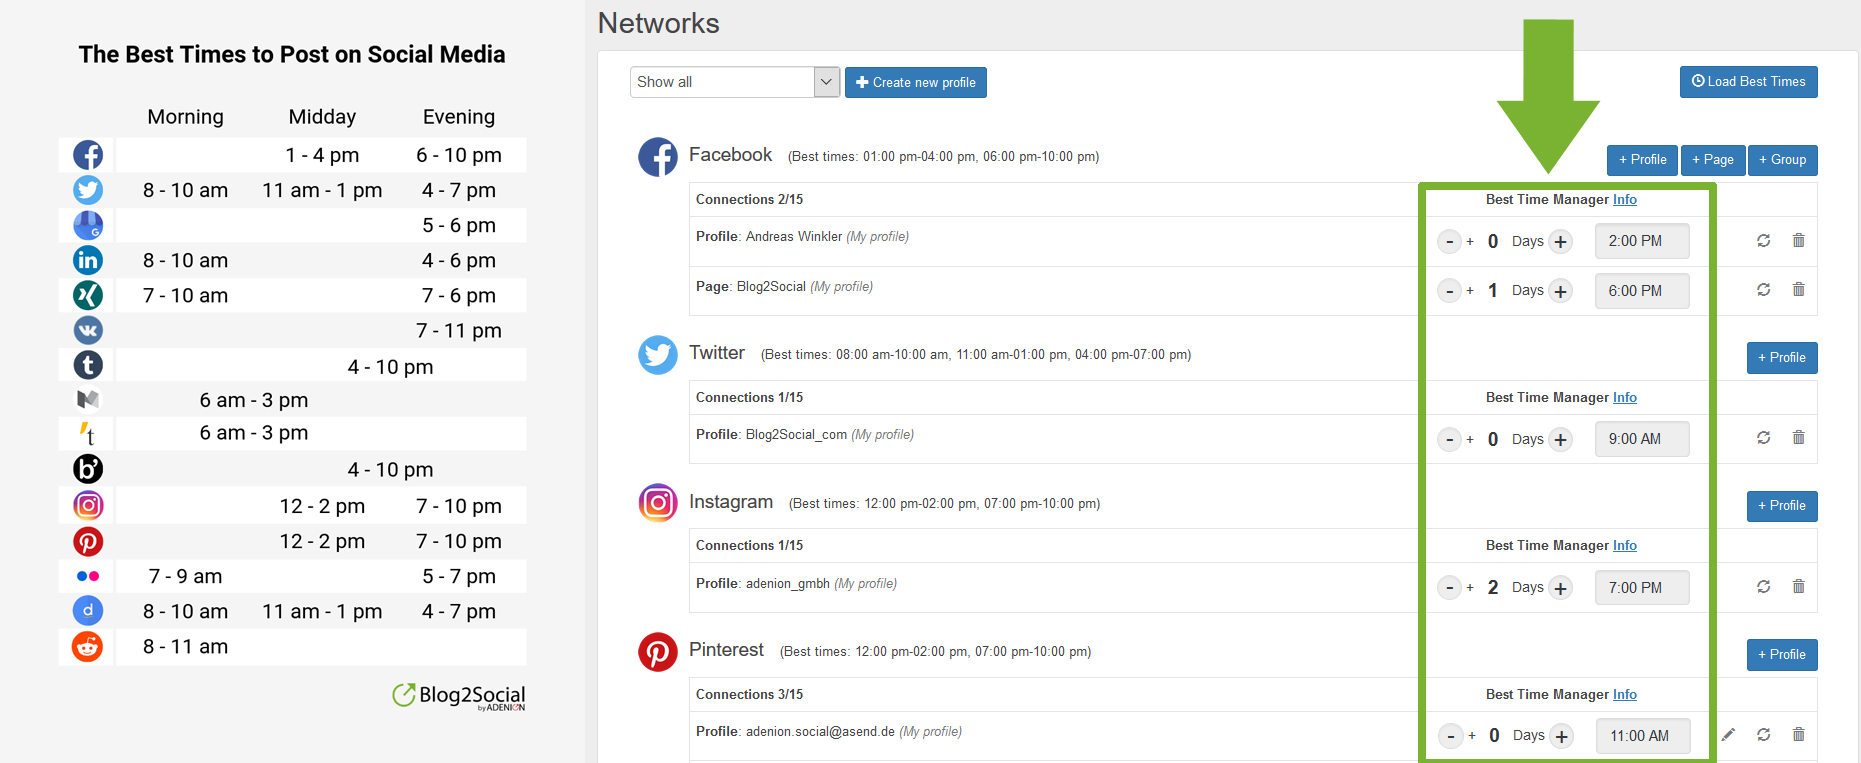This screenshot has height=763, width=1861.
Task: Add an Instagram profile with + Profile
Action: [x=1782, y=506]
